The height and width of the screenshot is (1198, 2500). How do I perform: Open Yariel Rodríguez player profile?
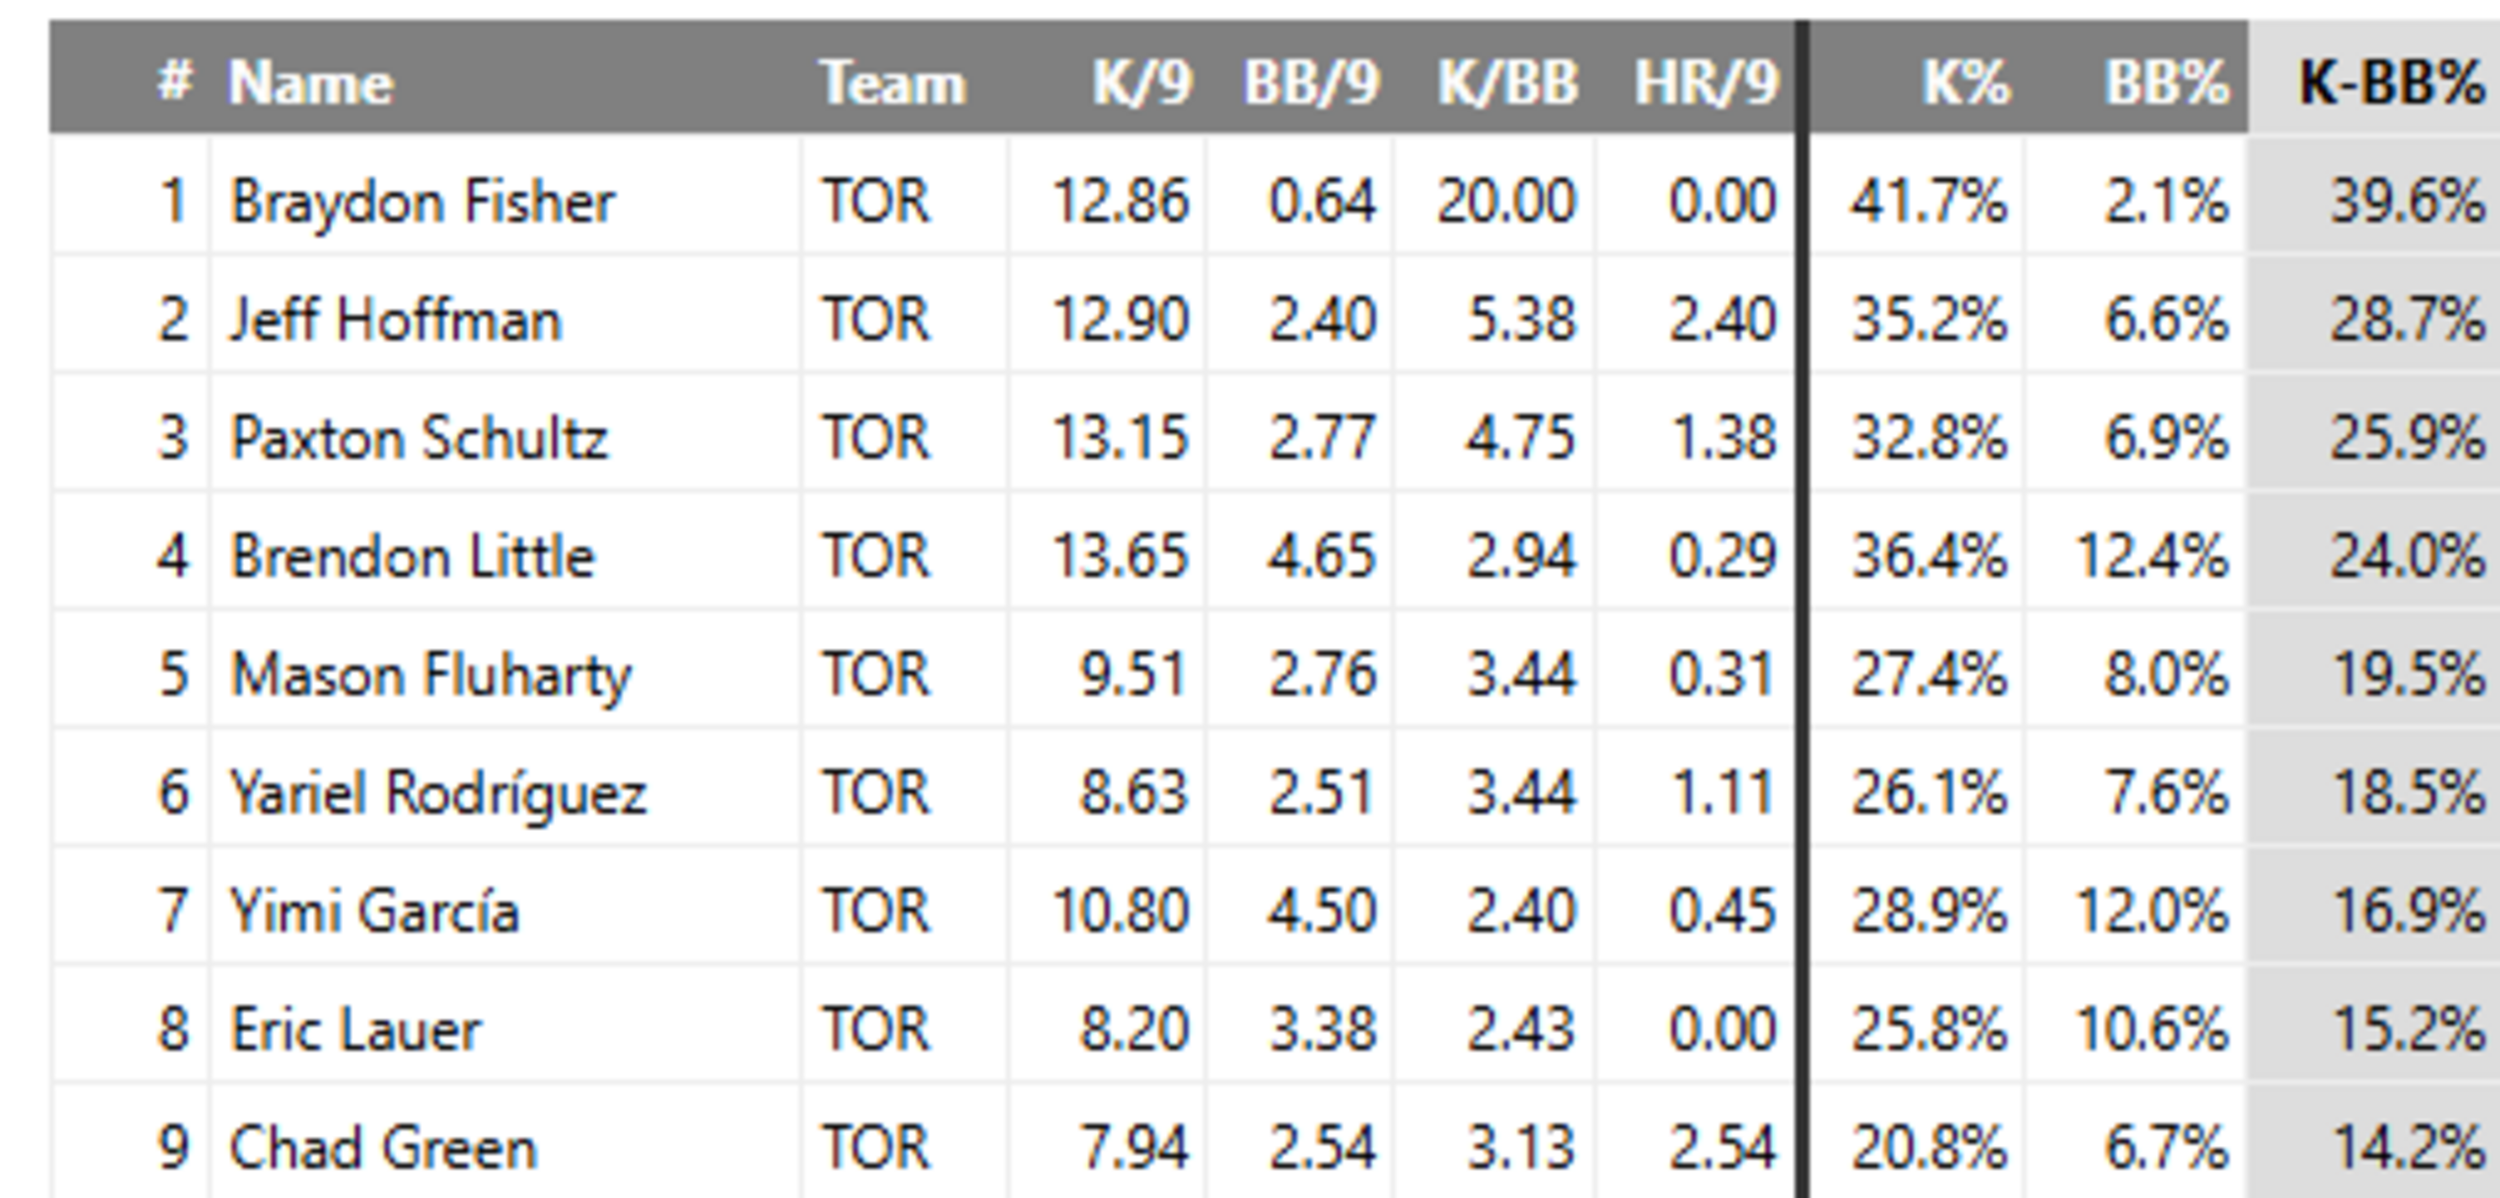click(x=438, y=793)
